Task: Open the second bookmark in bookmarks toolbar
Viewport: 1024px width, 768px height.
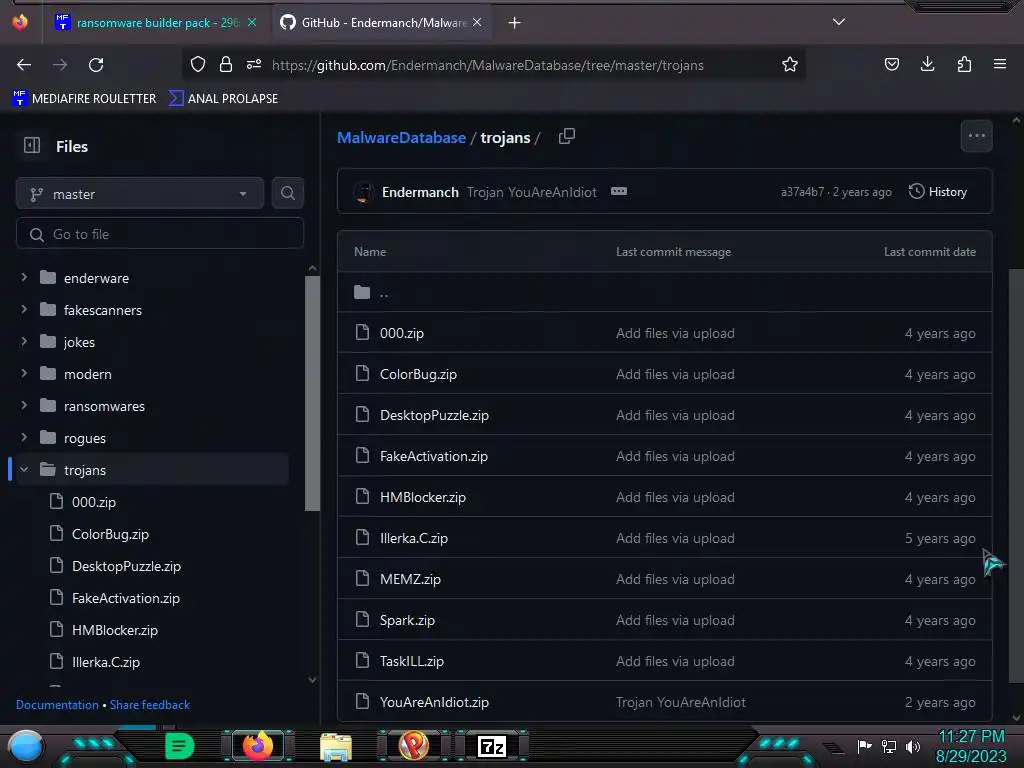Action: [x=223, y=99]
